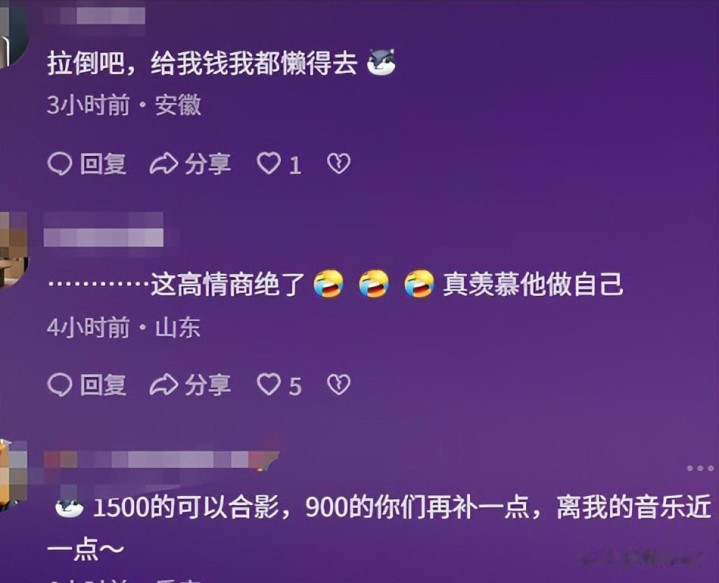
Task: Click the first laughing-crying emoji after 绝了
Action: [x=328, y=284]
